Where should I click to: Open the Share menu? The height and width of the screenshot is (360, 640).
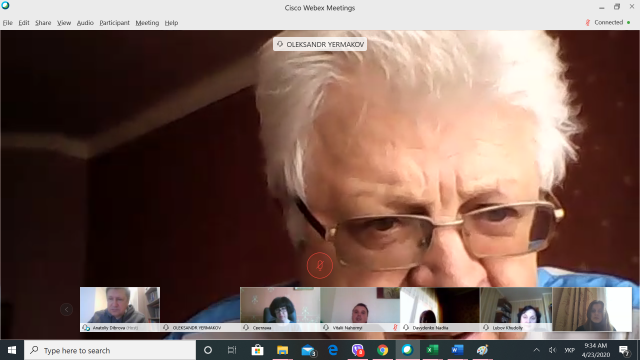43,23
